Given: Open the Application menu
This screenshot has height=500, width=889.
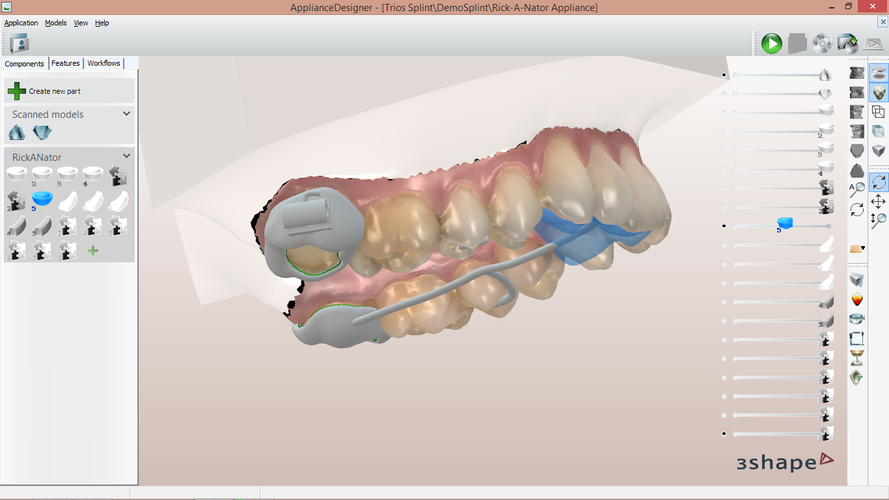Looking at the screenshot, I should click(x=21, y=23).
